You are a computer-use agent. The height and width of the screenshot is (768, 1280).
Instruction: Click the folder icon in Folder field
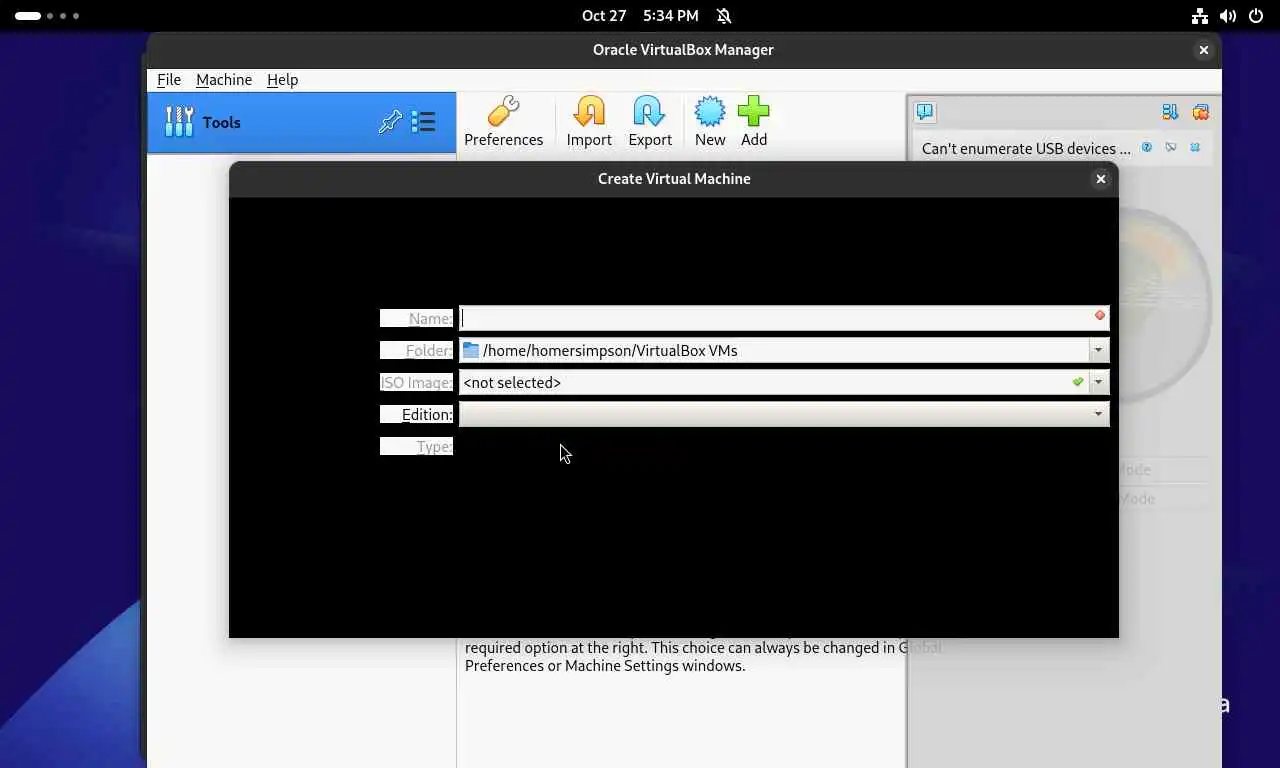[x=471, y=350]
